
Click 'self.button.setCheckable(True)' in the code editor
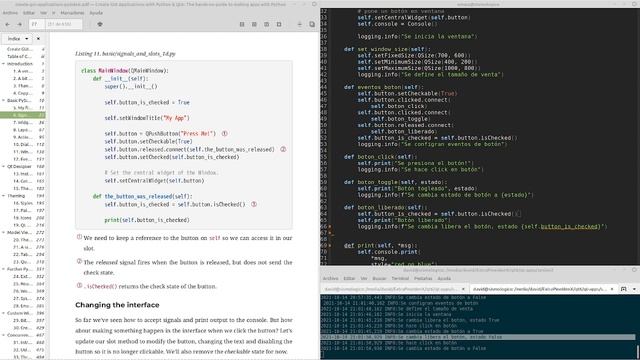click(408, 93)
